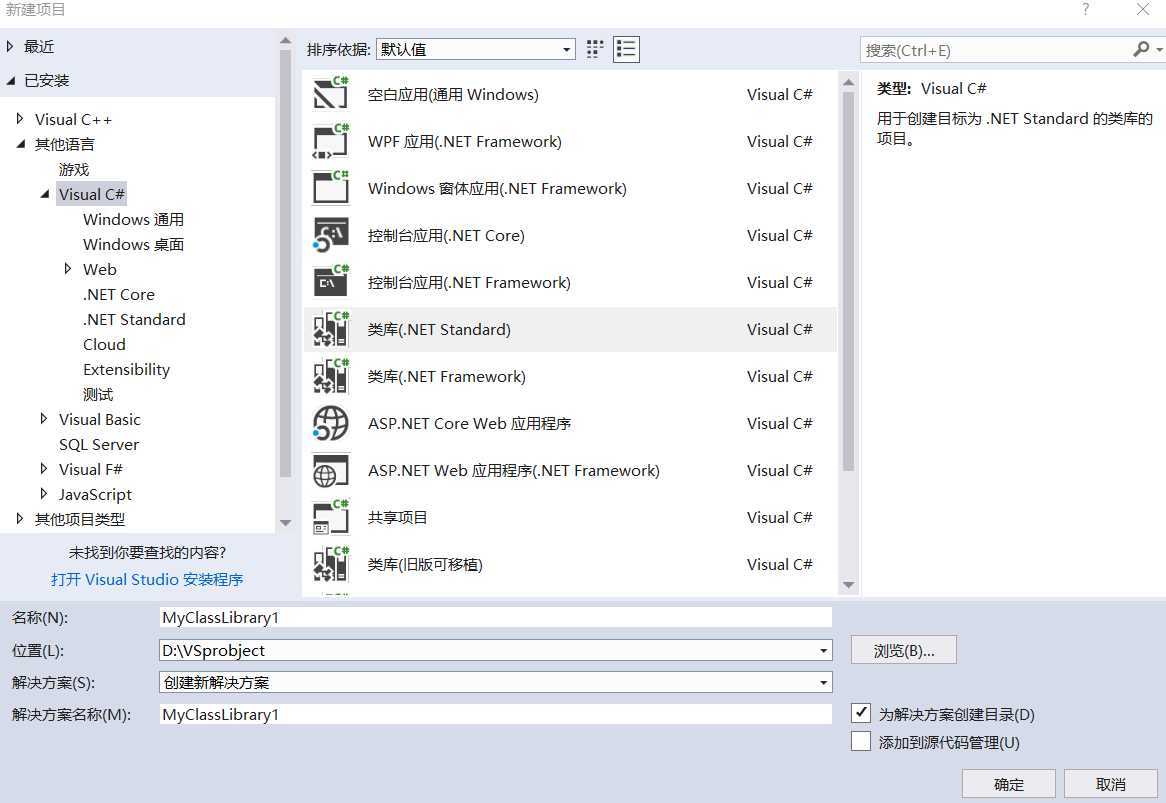Open 打开 Visual Studio 安装程序 link
1166x803 pixels.
147,580
